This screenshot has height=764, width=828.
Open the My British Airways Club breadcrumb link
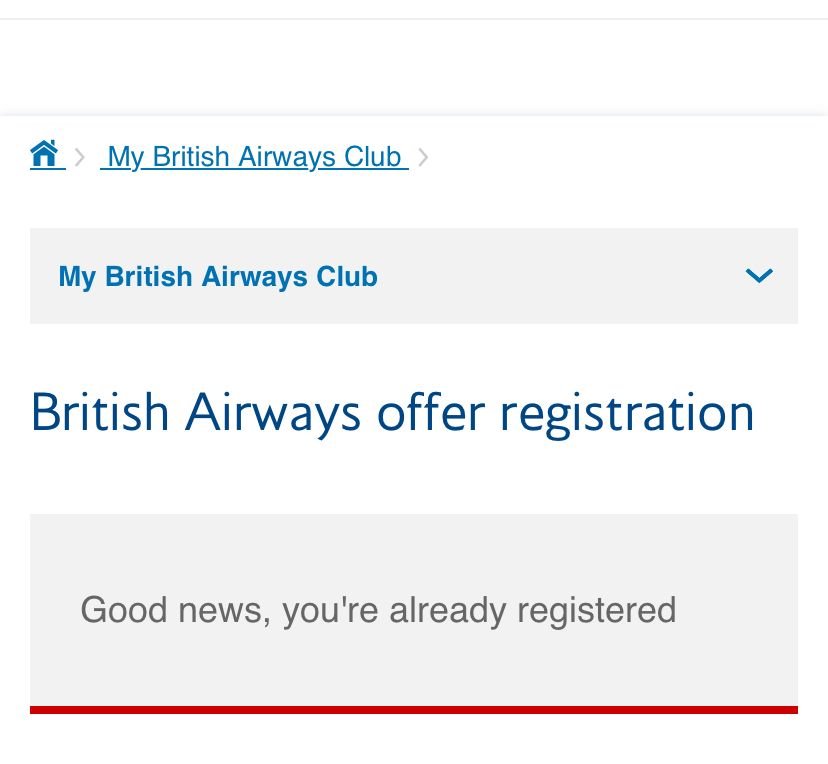(254, 158)
